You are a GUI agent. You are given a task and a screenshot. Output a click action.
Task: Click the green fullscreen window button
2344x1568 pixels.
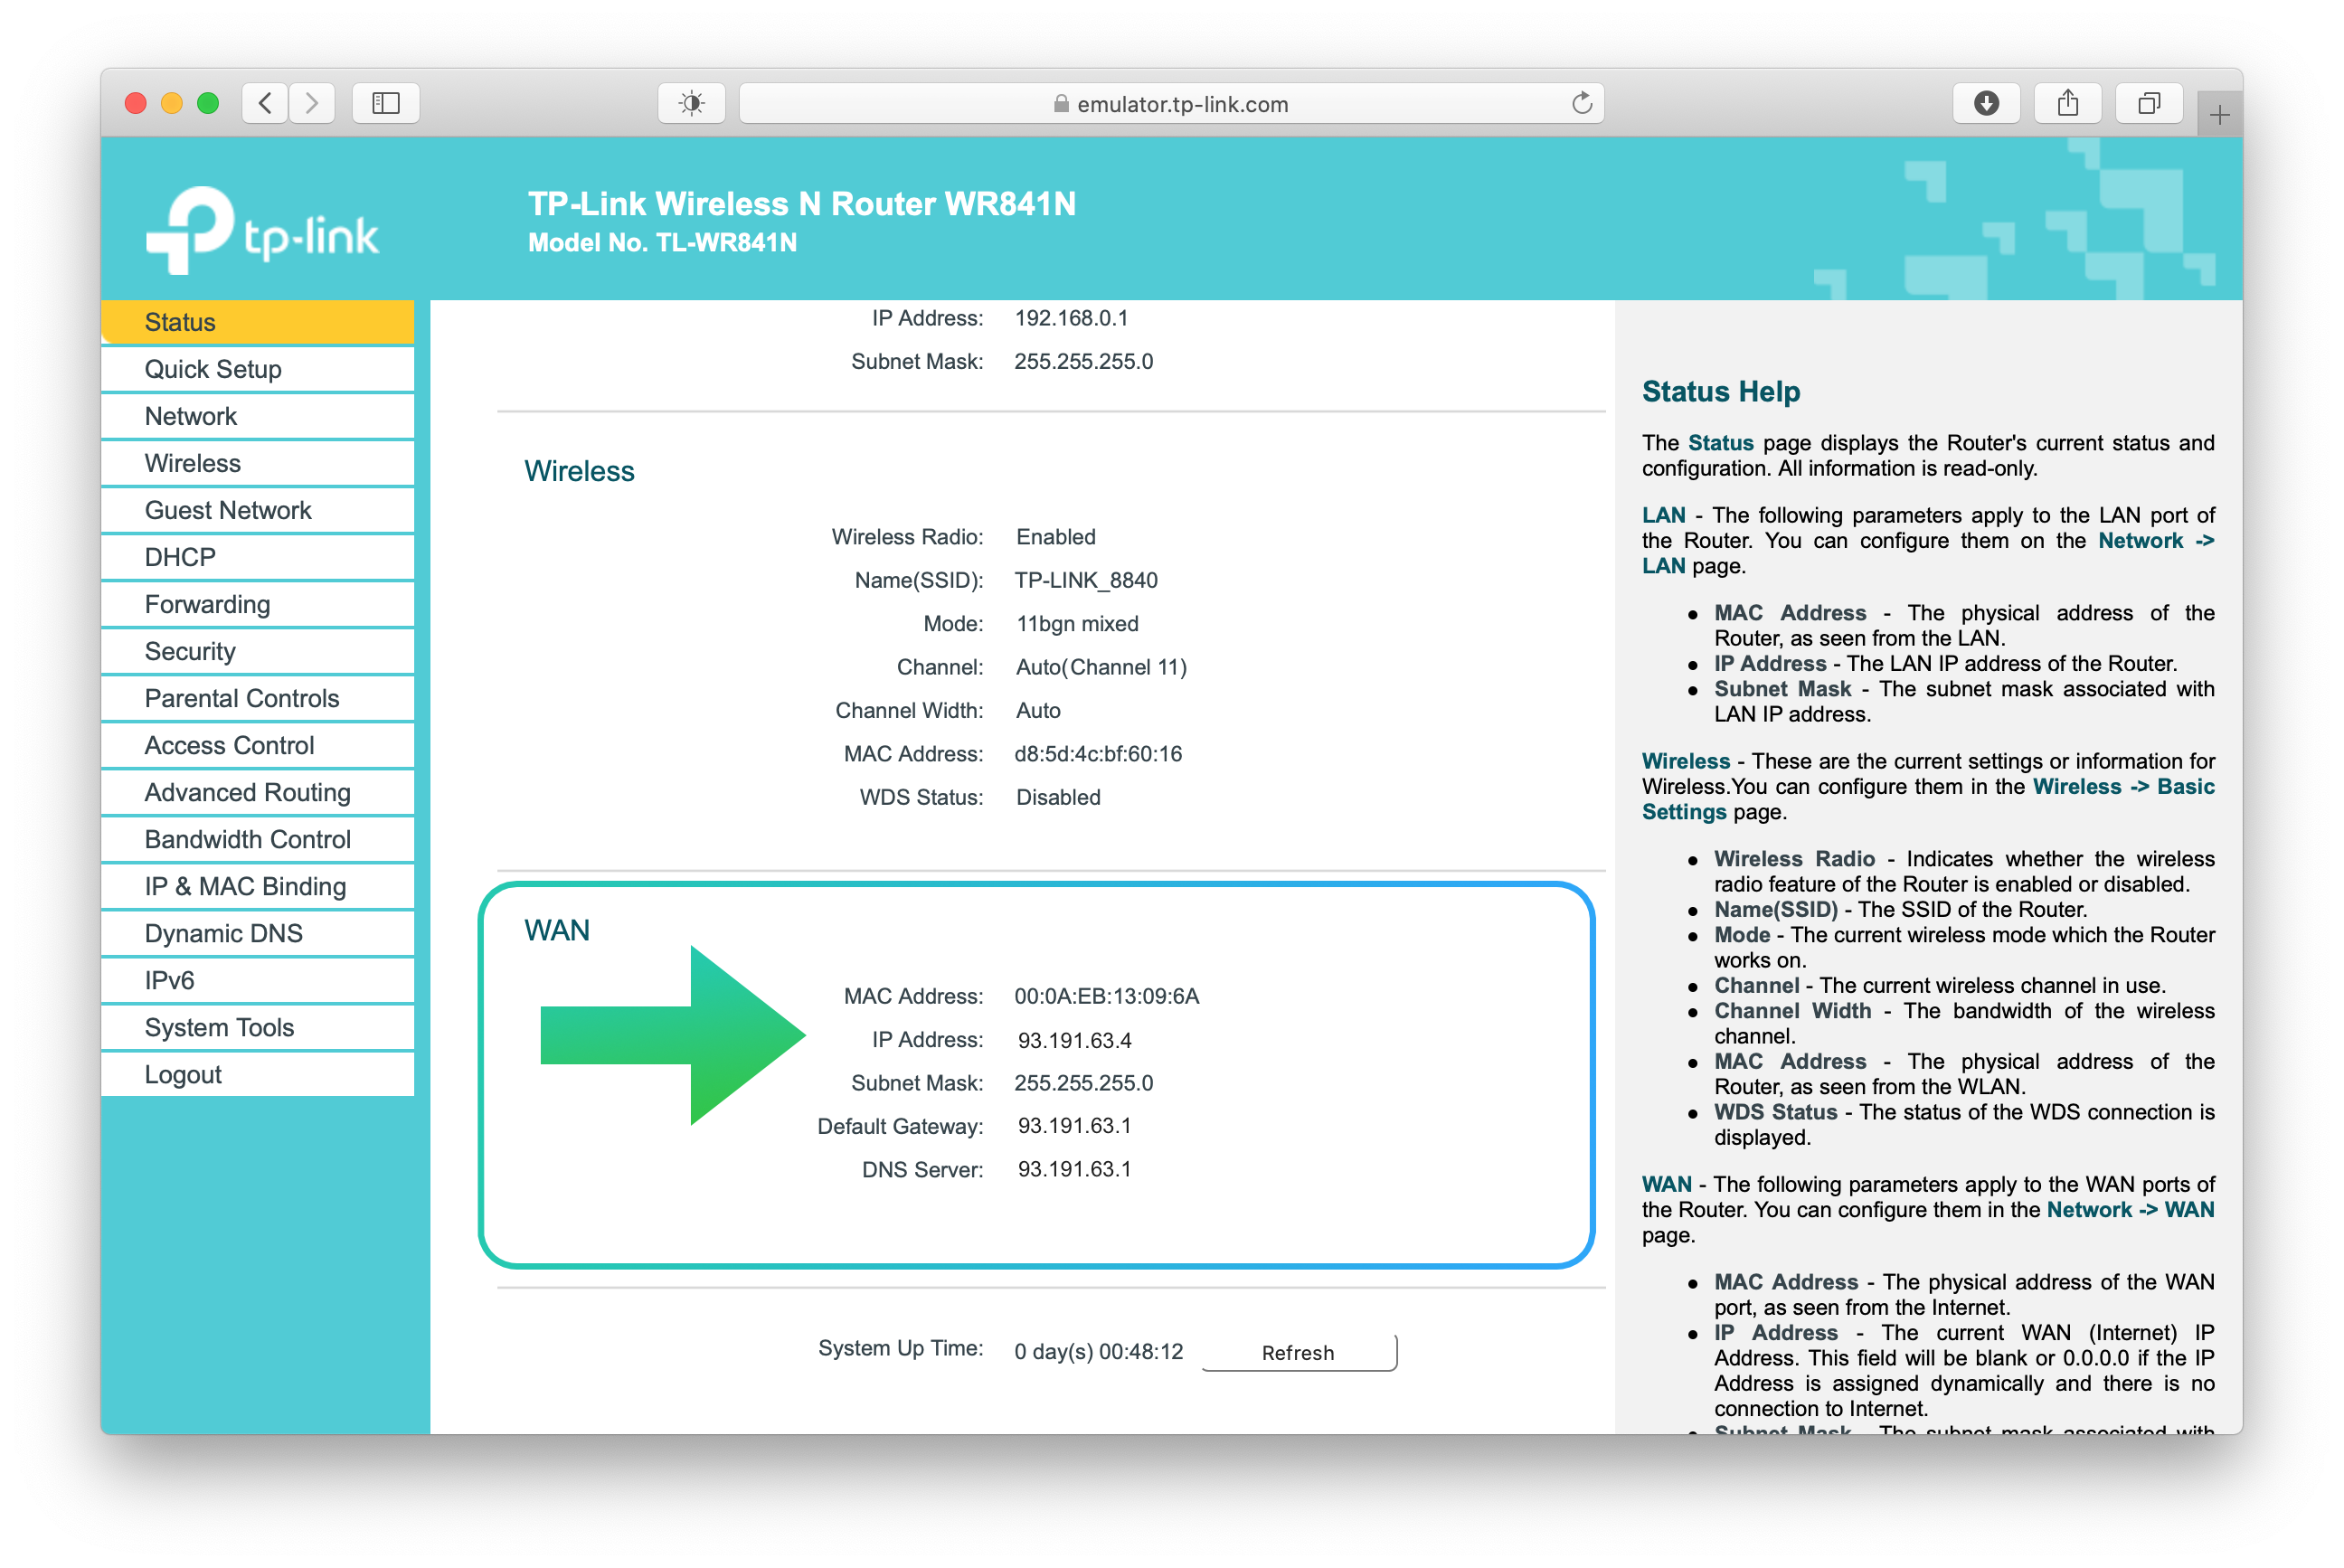click(x=208, y=103)
